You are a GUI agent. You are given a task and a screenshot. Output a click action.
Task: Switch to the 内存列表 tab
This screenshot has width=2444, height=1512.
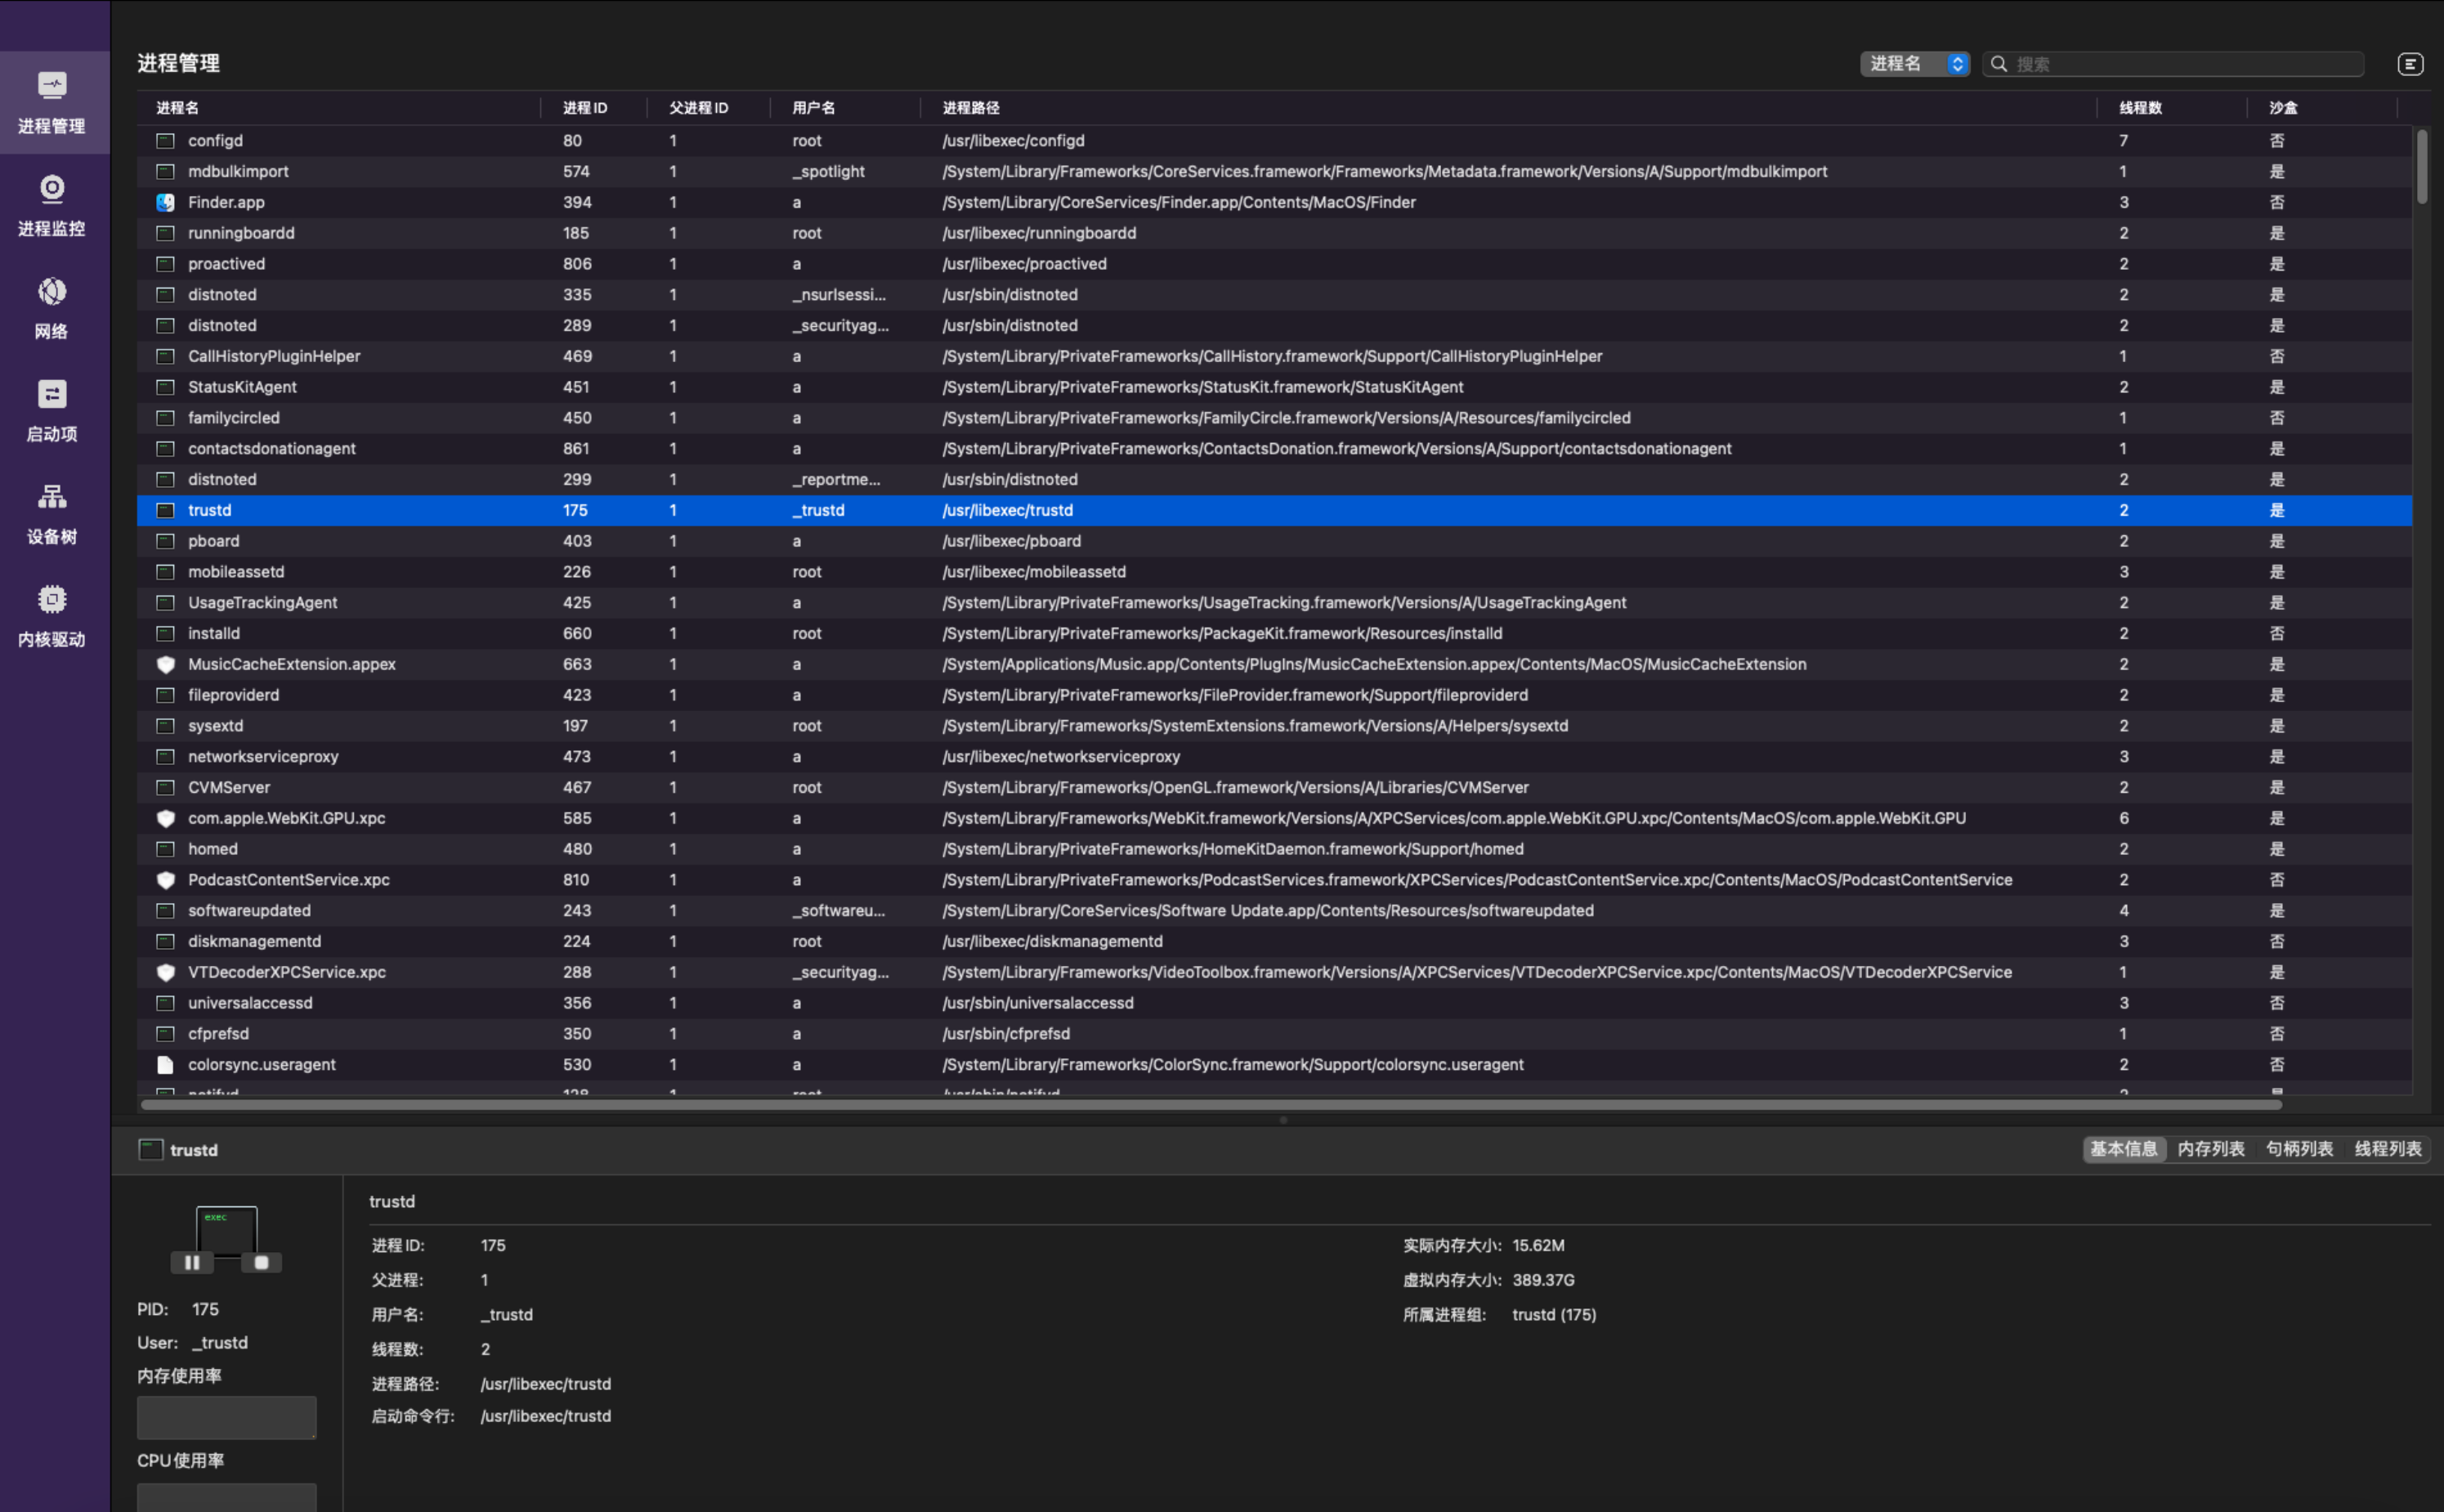pyautogui.click(x=2210, y=1149)
